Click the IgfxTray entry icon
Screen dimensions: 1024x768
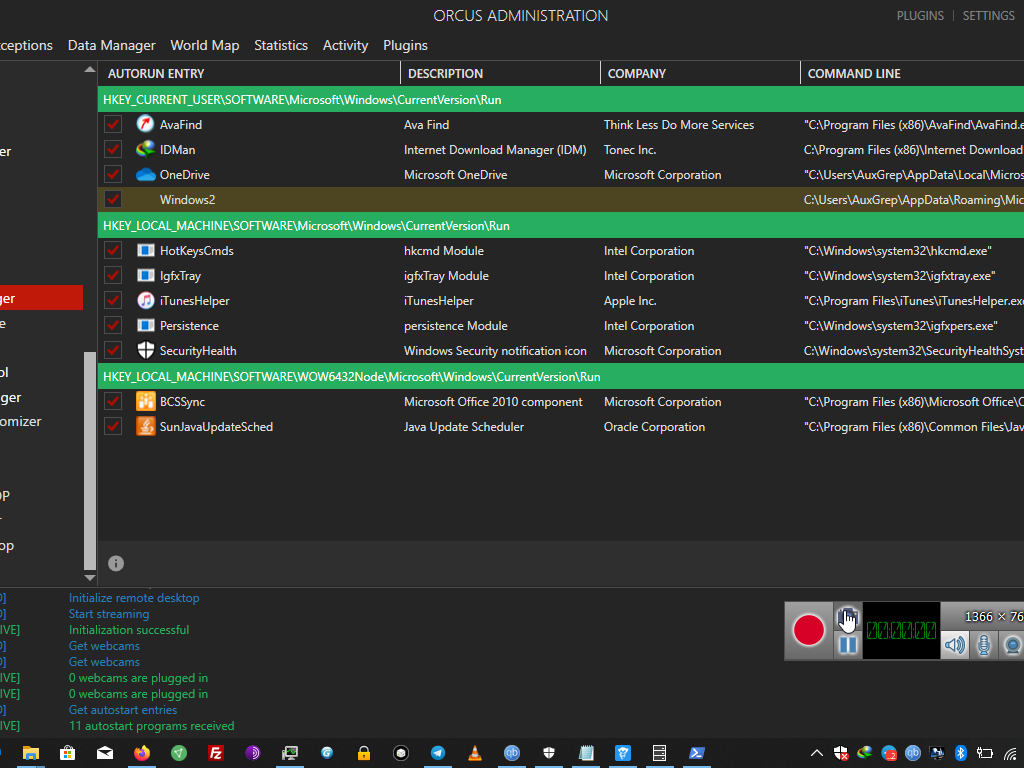coord(145,276)
